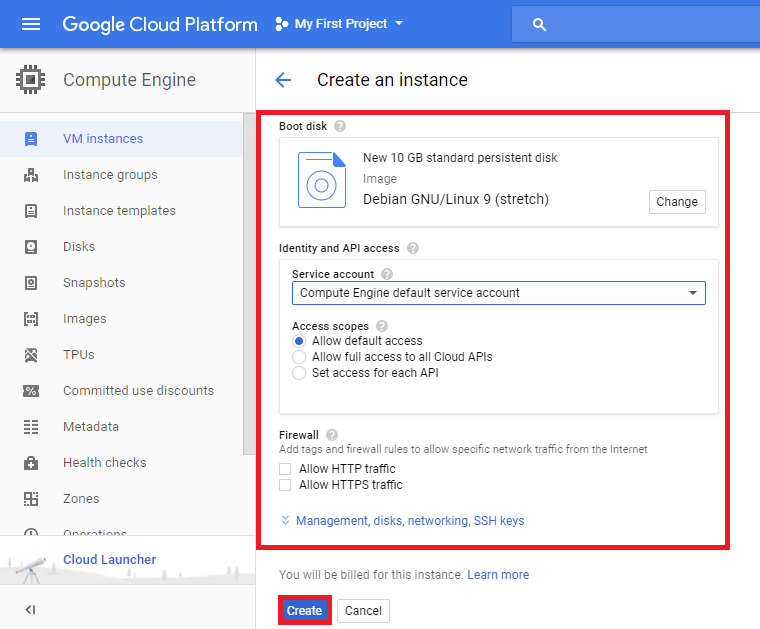Click the Images sidebar icon
The width and height of the screenshot is (760, 629).
click(31, 319)
